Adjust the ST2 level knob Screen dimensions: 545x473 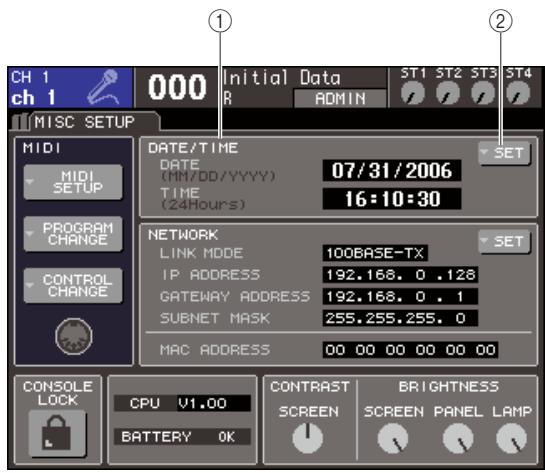point(448,93)
